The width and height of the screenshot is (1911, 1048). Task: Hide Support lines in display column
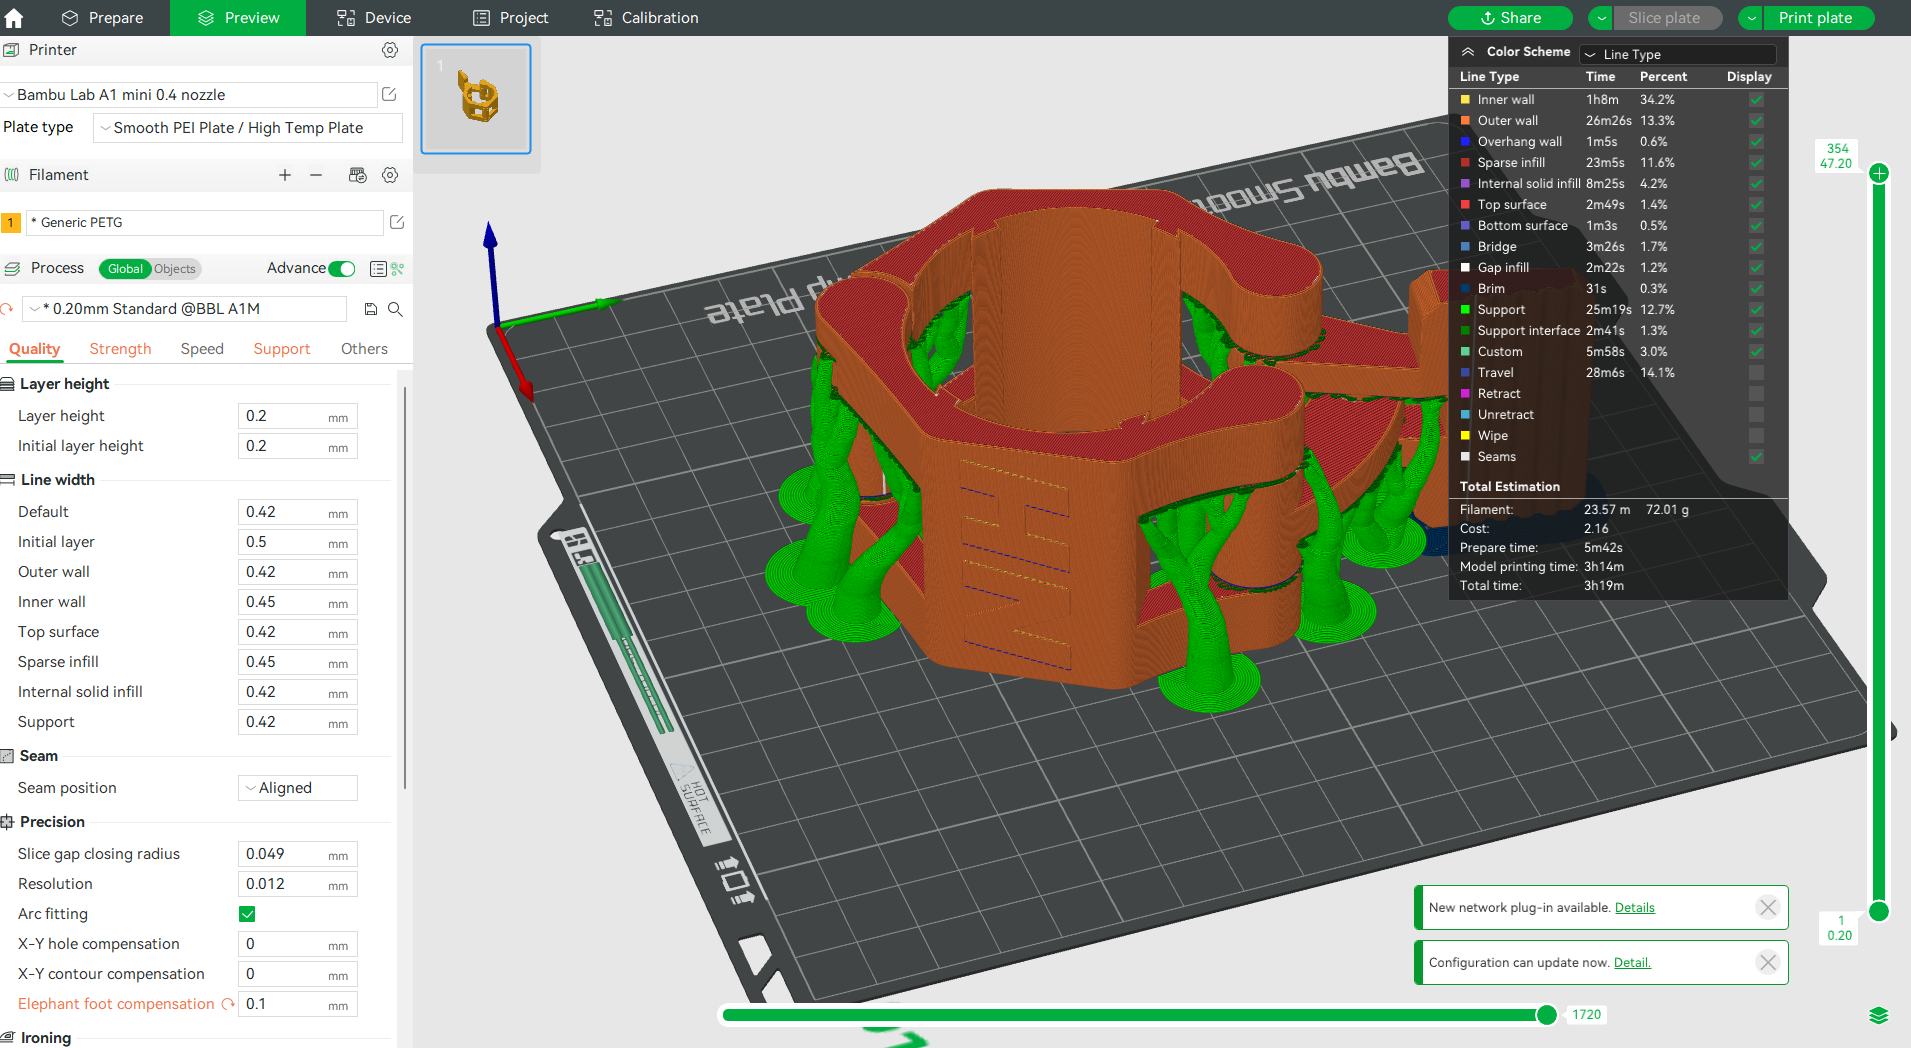click(x=1756, y=310)
